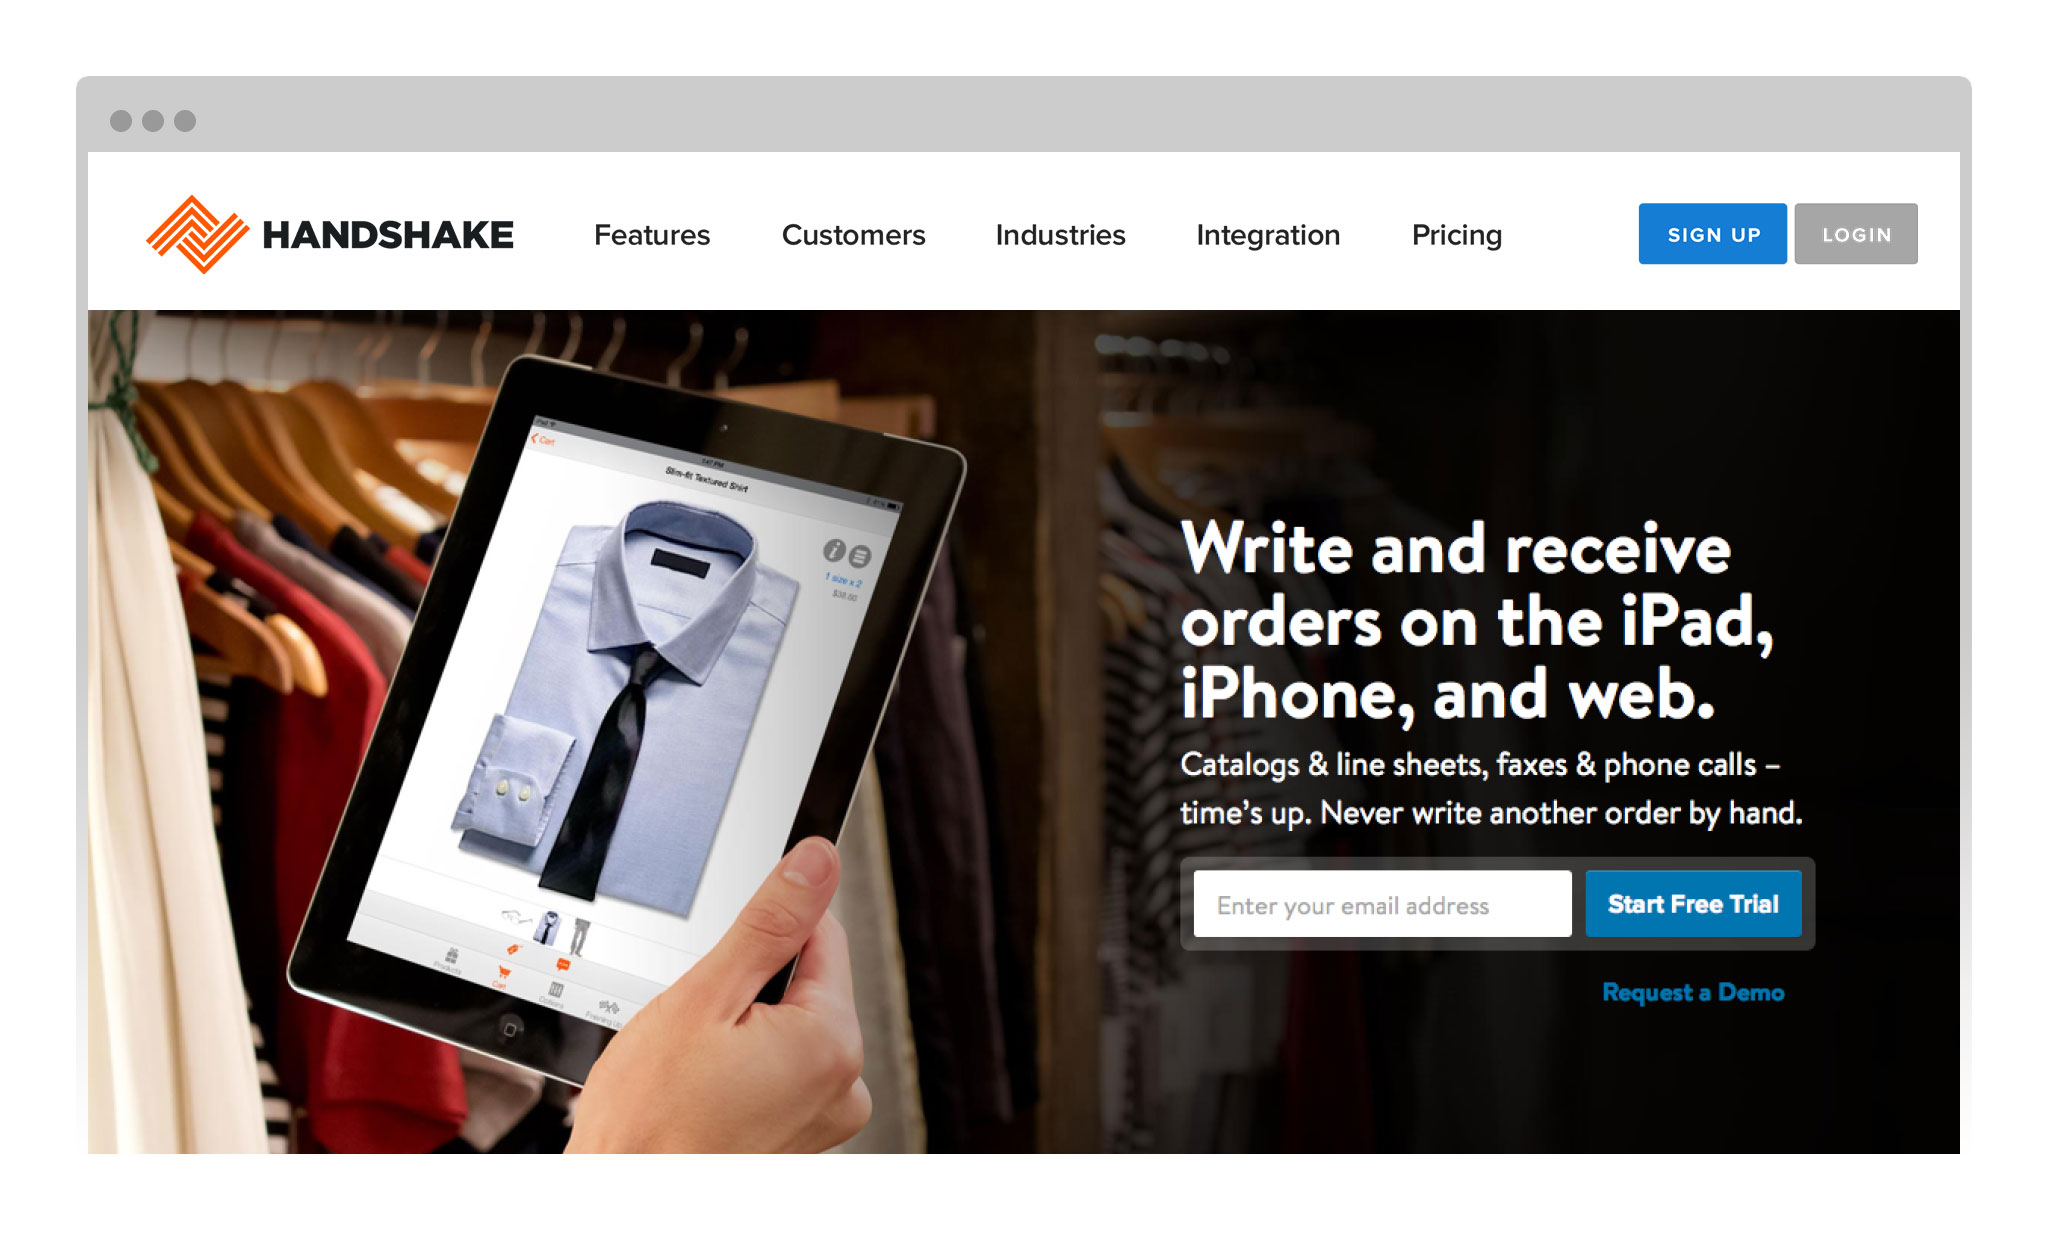2048x1240 pixels.
Task: Focus the email address input field
Action: (1382, 904)
